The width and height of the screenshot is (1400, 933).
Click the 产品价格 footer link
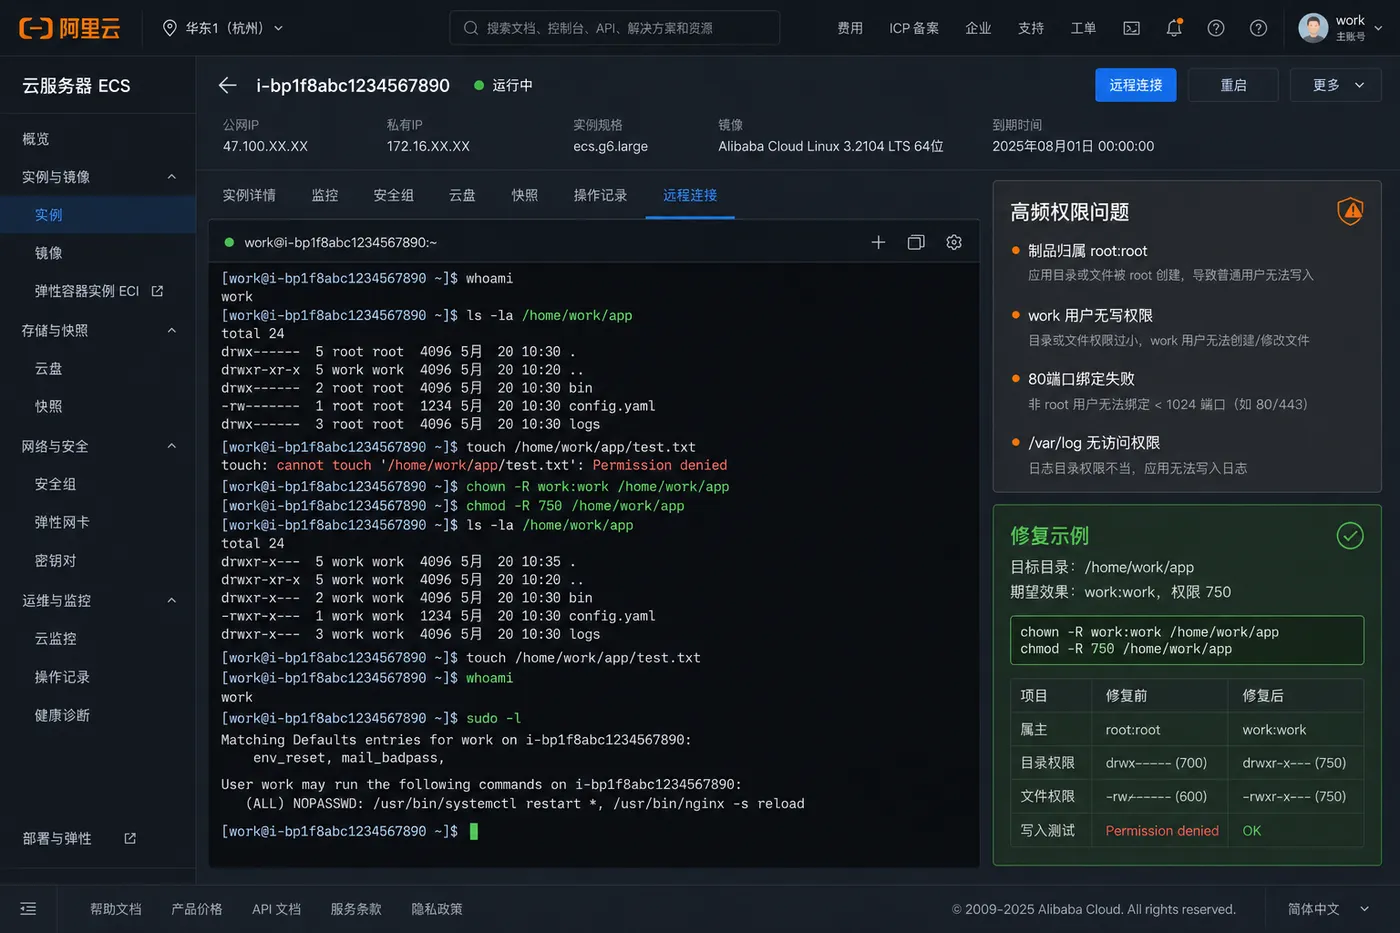(197, 909)
